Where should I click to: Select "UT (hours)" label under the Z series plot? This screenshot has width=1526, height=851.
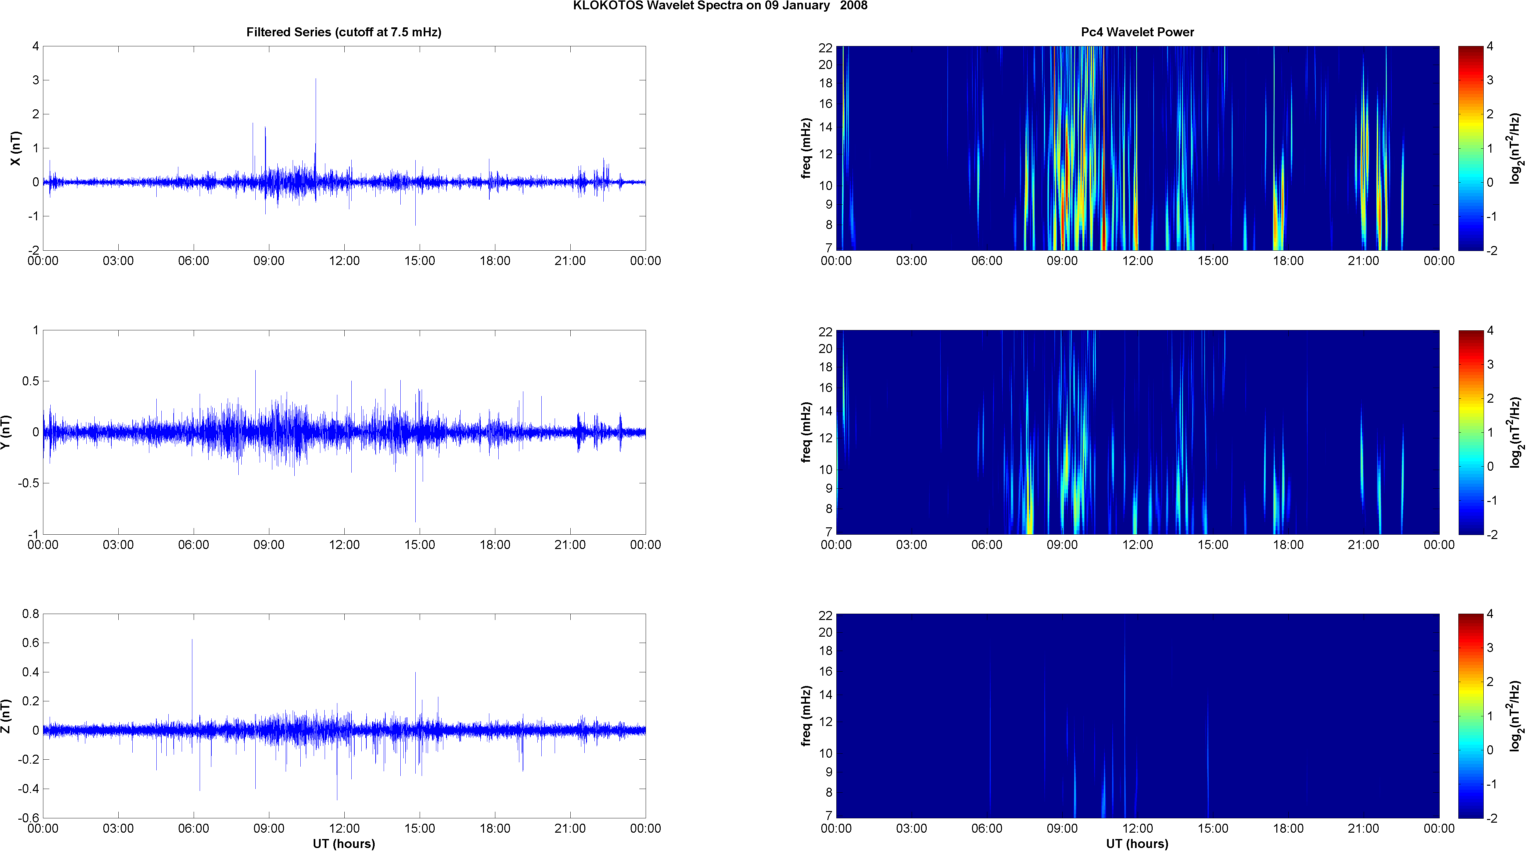click(x=344, y=843)
